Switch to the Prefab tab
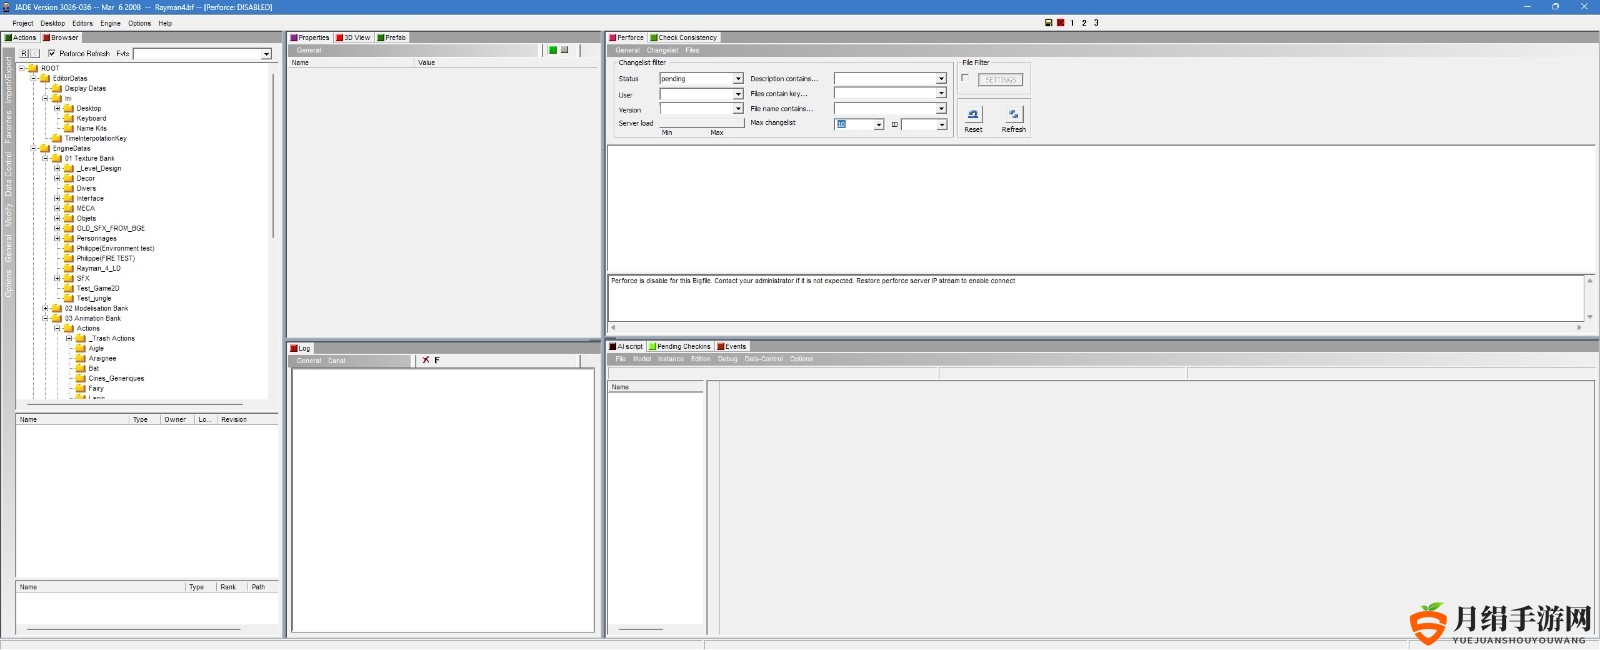Viewport: 1600px width, 650px height. [x=392, y=37]
